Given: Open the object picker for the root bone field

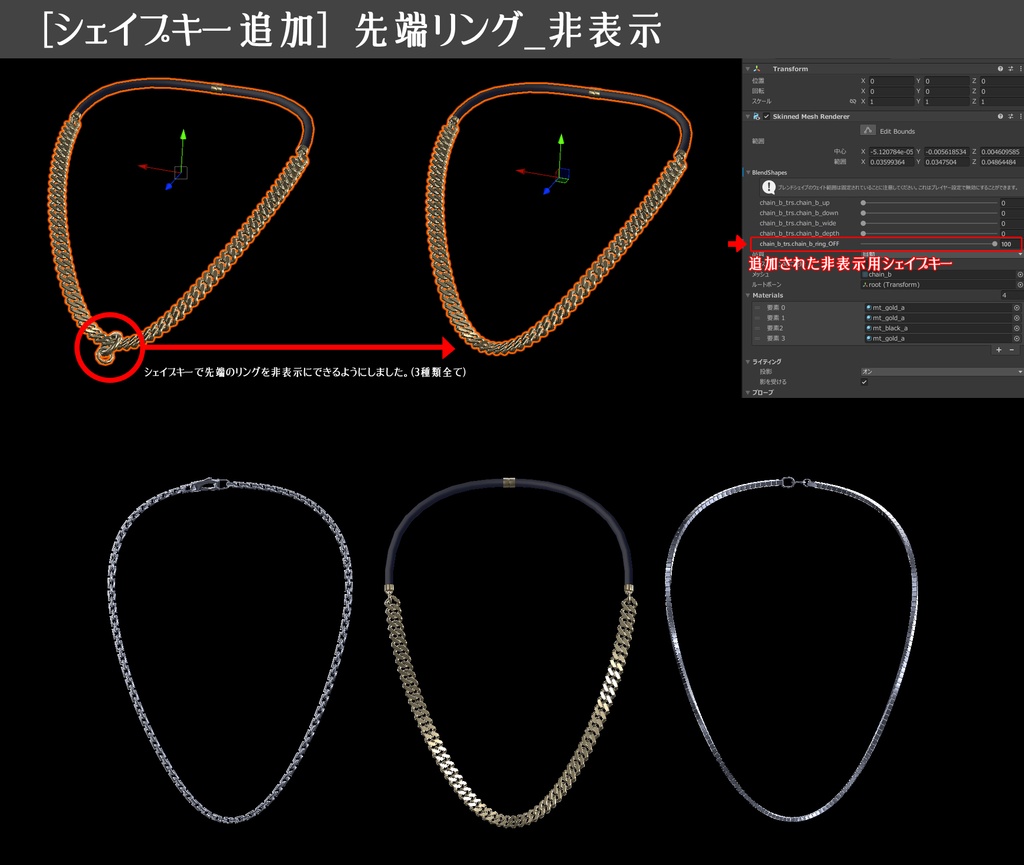Looking at the screenshot, I should click(1020, 285).
